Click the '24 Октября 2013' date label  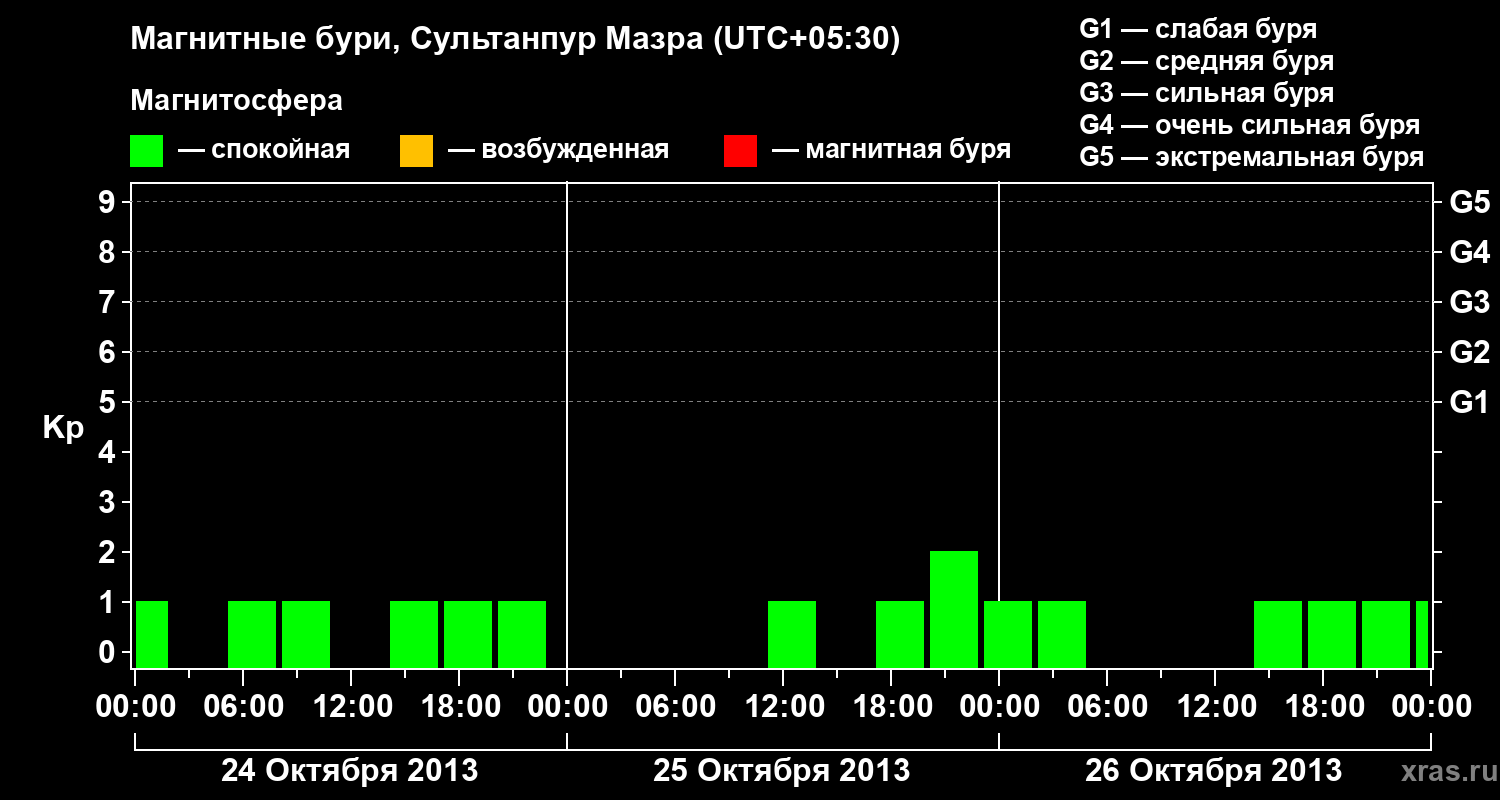tap(349, 771)
